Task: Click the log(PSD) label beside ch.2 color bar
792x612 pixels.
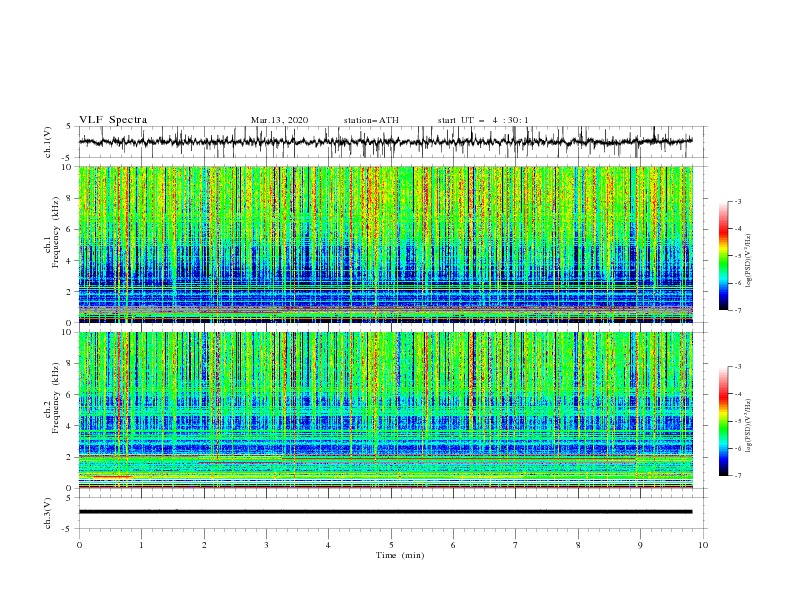Action: click(x=750, y=426)
